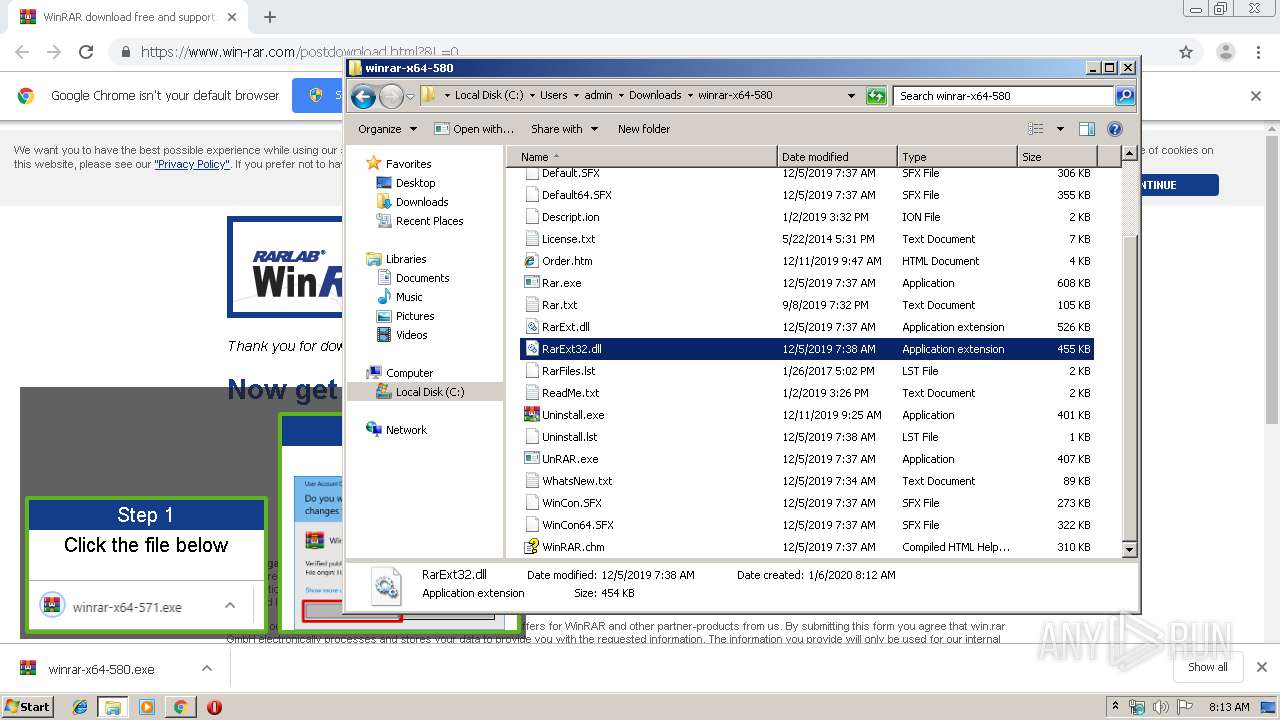Click the Explorer Back navigation arrow
This screenshot has height=720, width=1280.
point(363,96)
